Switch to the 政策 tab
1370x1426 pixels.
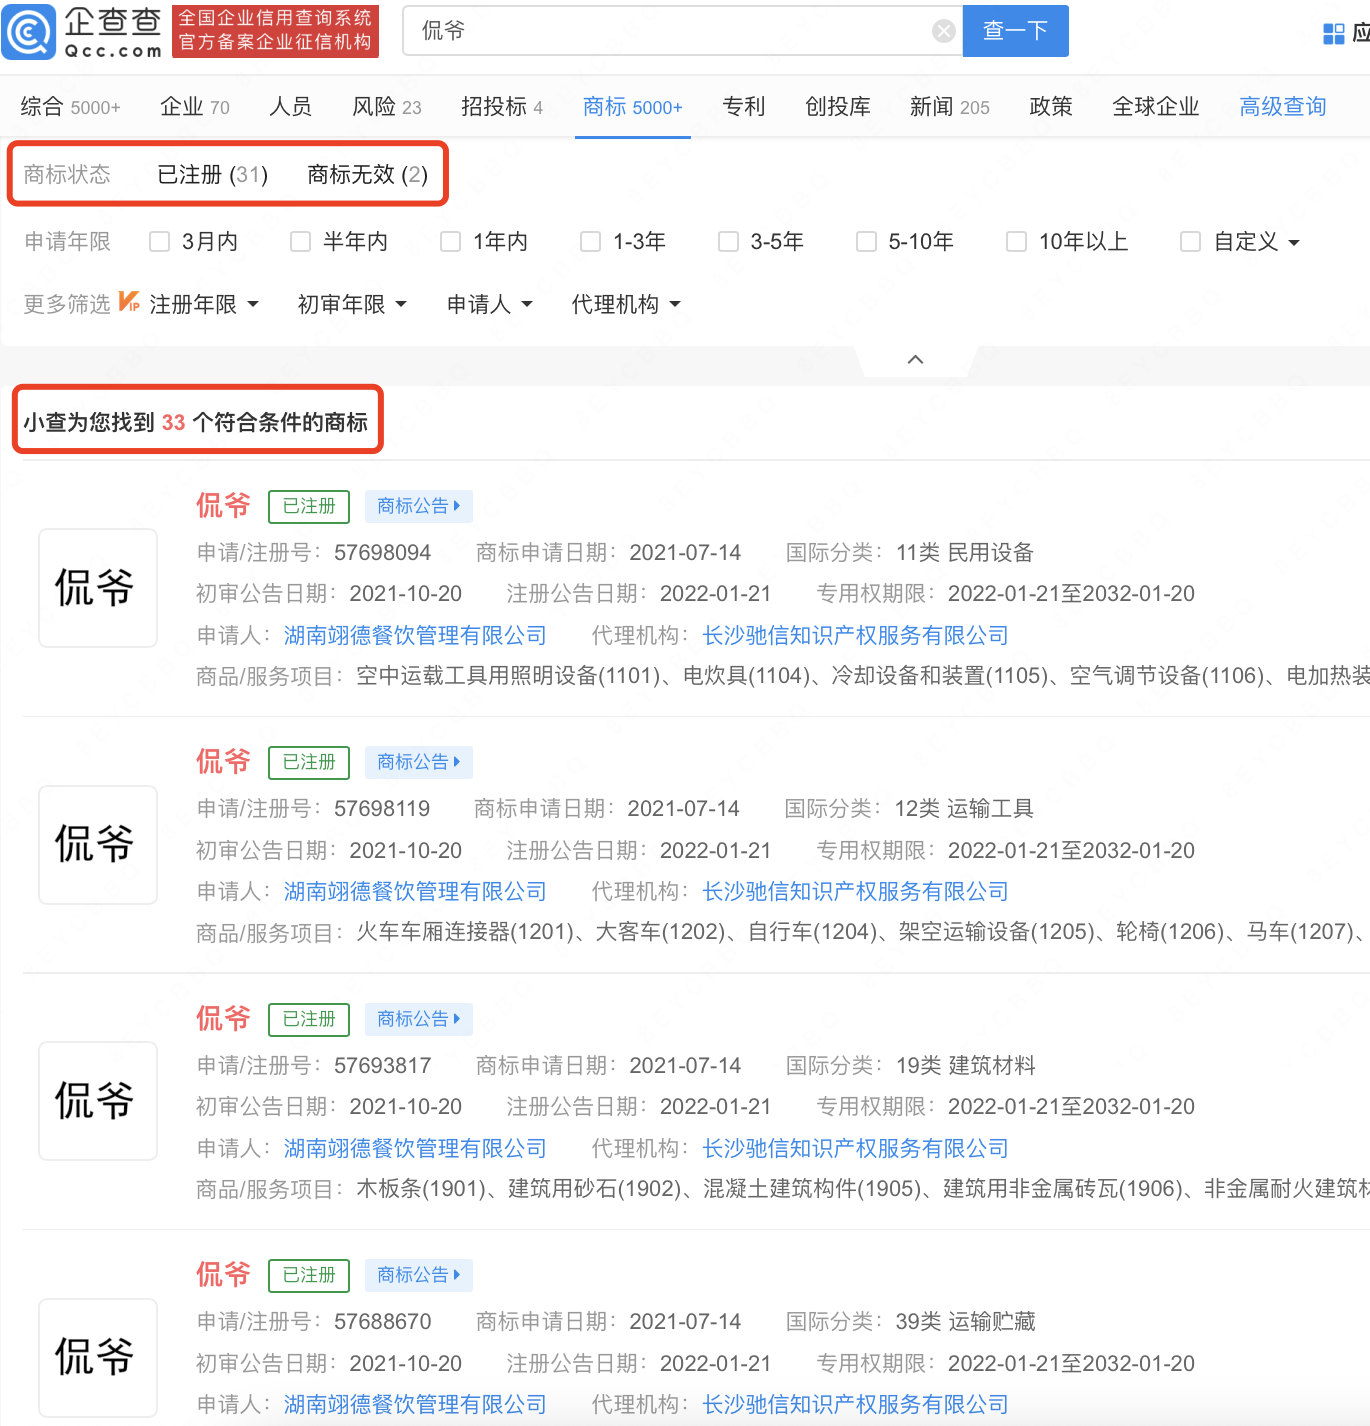click(x=1051, y=106)
